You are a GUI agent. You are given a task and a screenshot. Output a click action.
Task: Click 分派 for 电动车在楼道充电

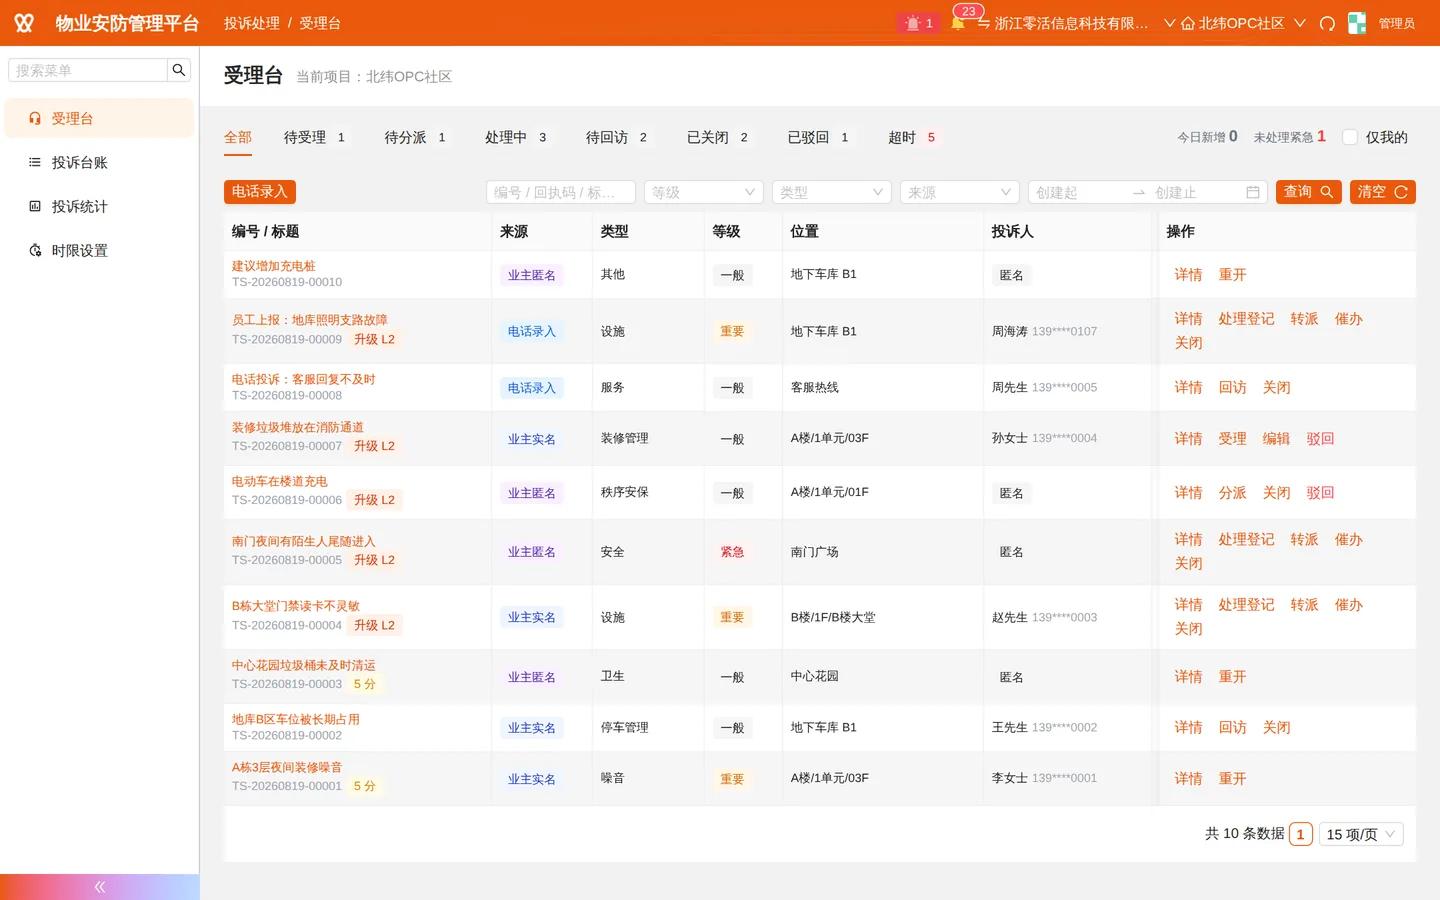pos(1232,492)
